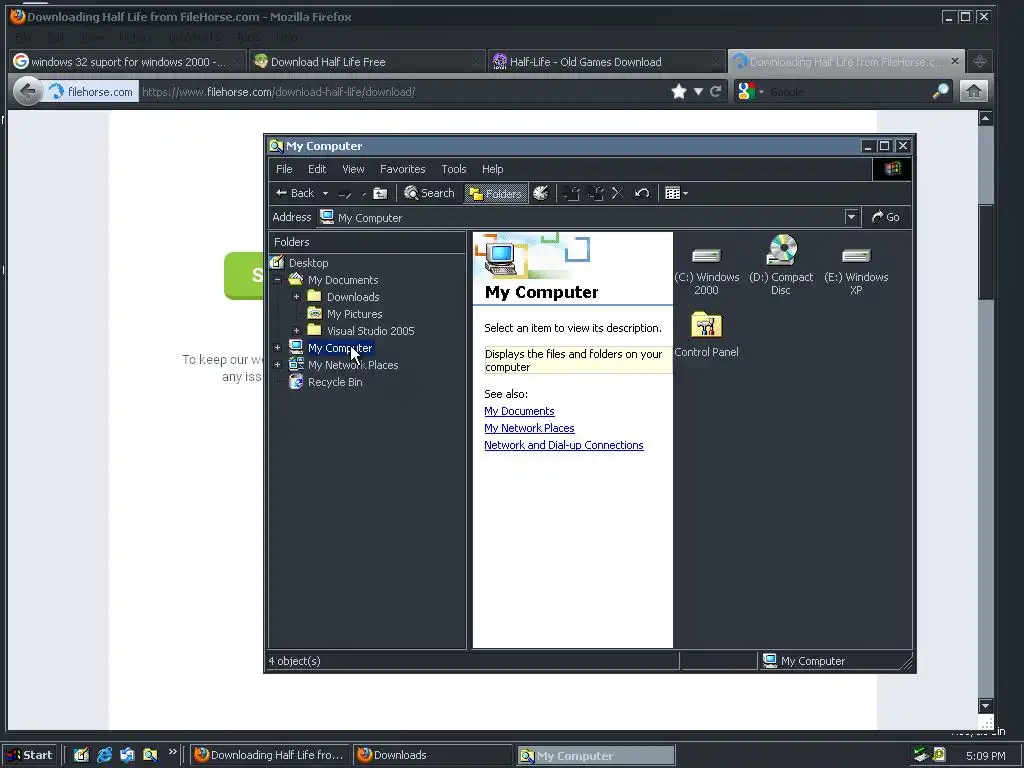Open the Favorites menu

(402, 169)
